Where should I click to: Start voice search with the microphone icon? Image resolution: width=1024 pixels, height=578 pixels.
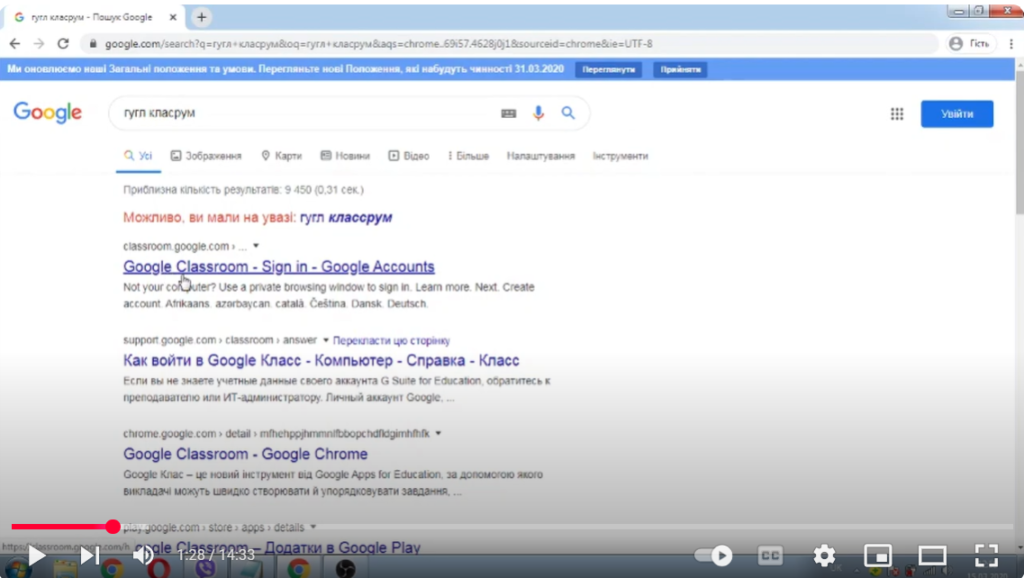pos(538,114)
